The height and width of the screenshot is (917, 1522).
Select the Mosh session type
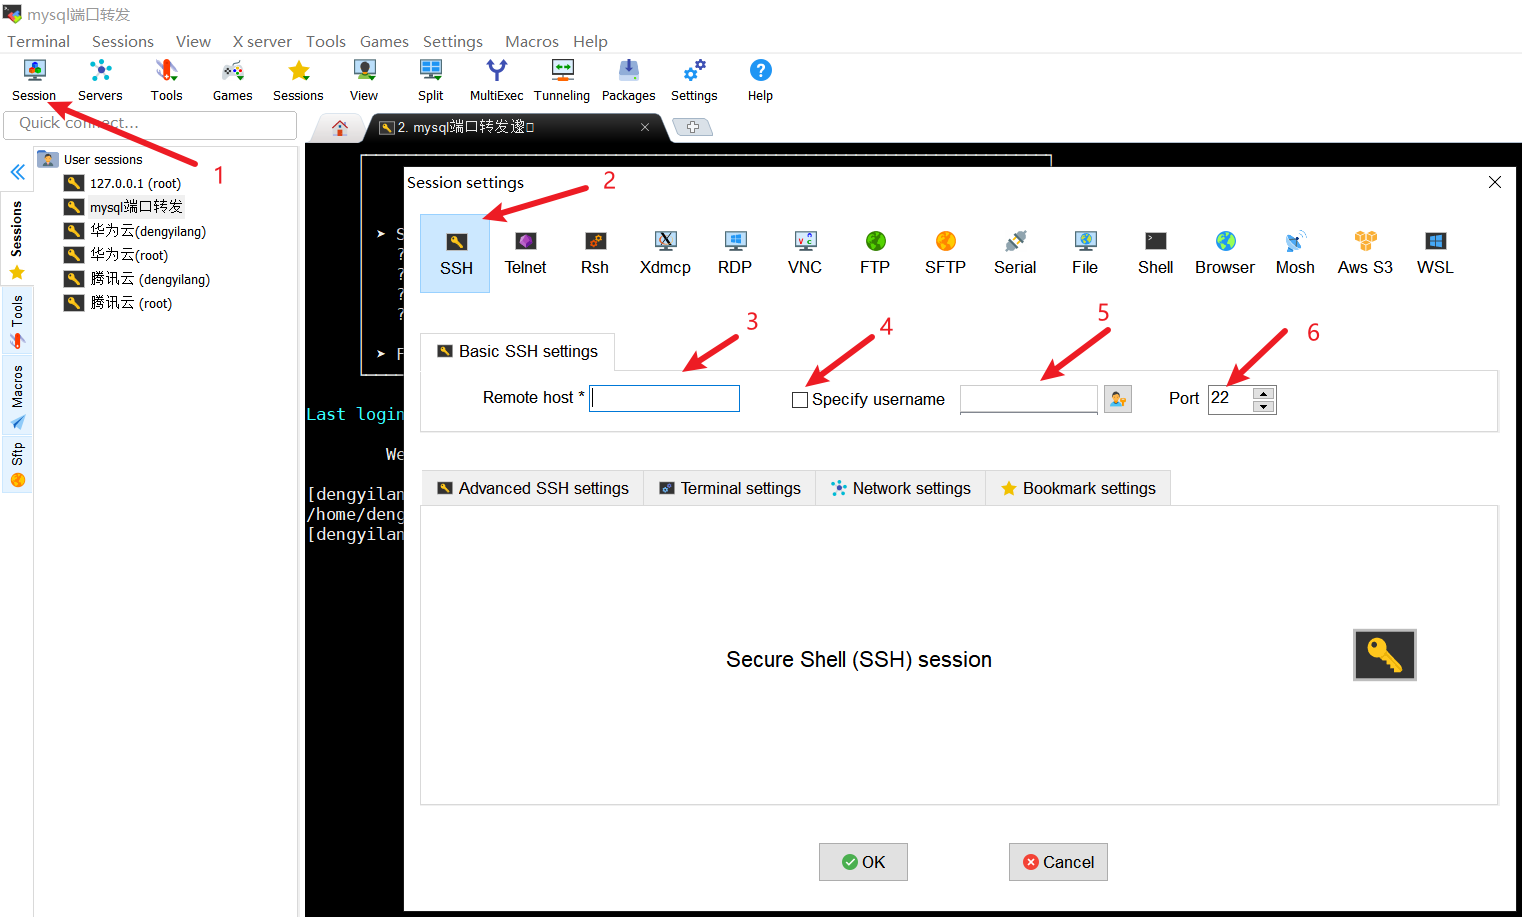click(1295, 253)
